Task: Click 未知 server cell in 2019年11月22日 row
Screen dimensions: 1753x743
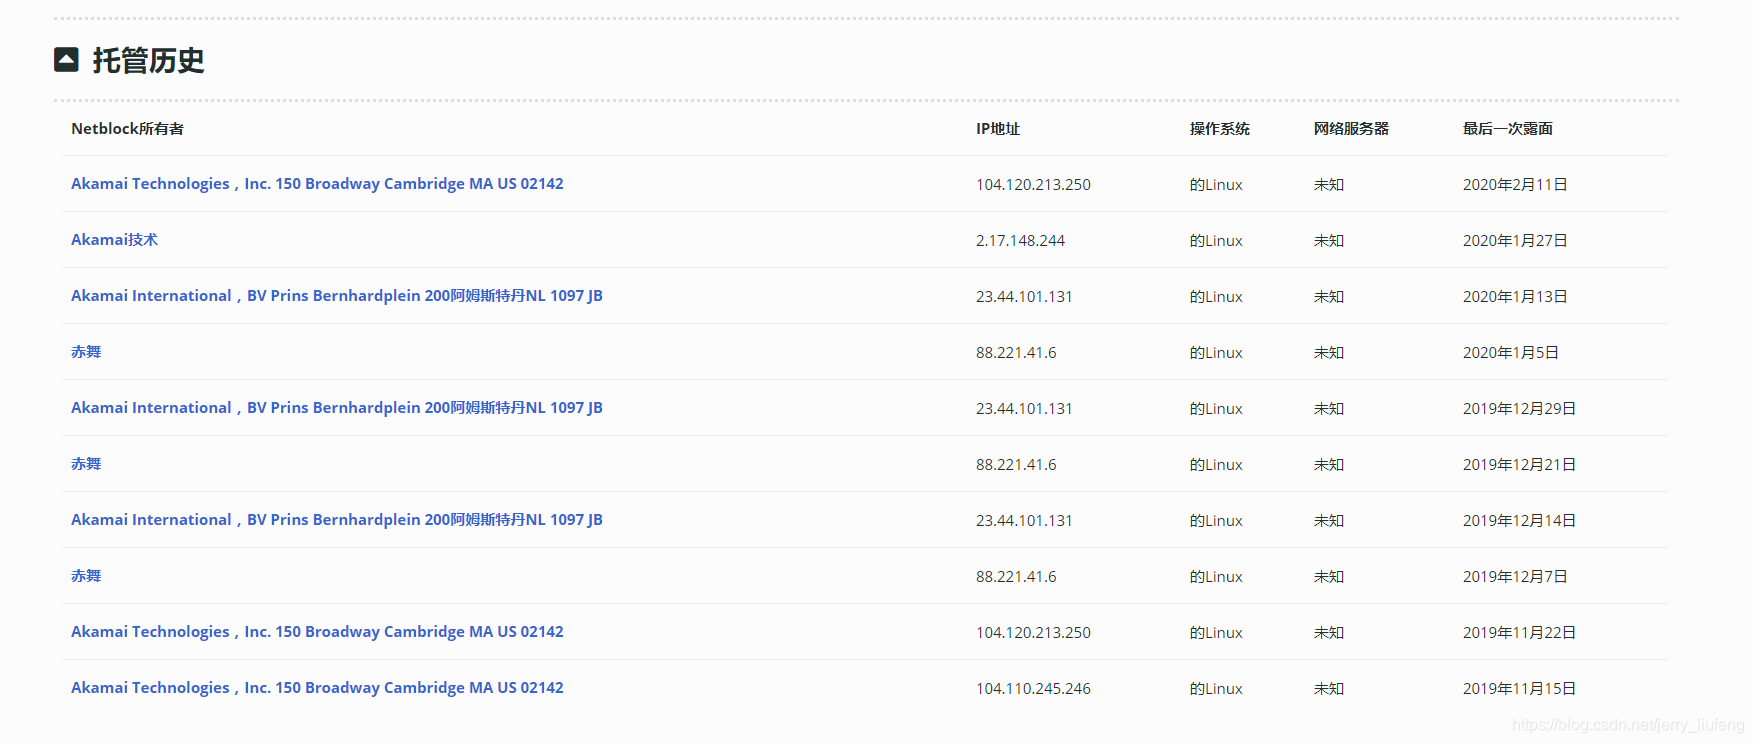Action: point(1329,633)
